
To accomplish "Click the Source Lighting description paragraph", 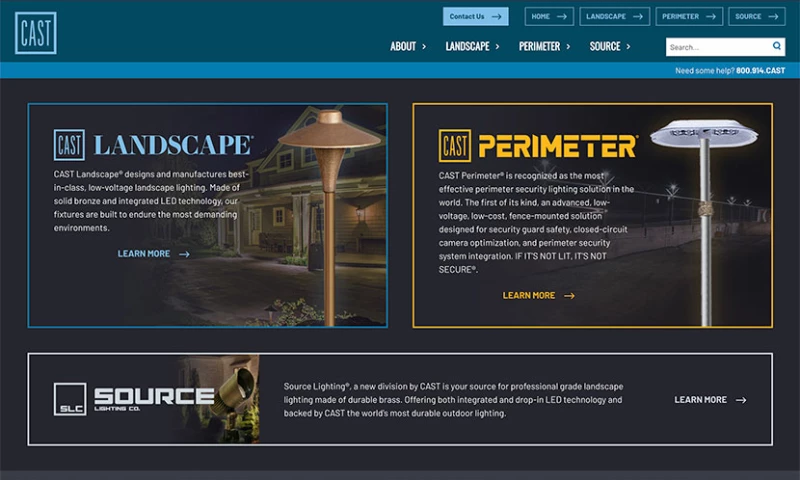I will [454, 400].
